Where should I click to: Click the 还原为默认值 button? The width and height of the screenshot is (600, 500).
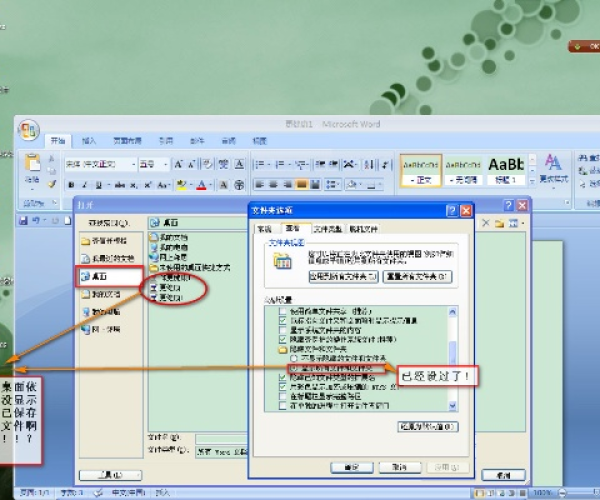pyautogui.click(x=428, y=427)
